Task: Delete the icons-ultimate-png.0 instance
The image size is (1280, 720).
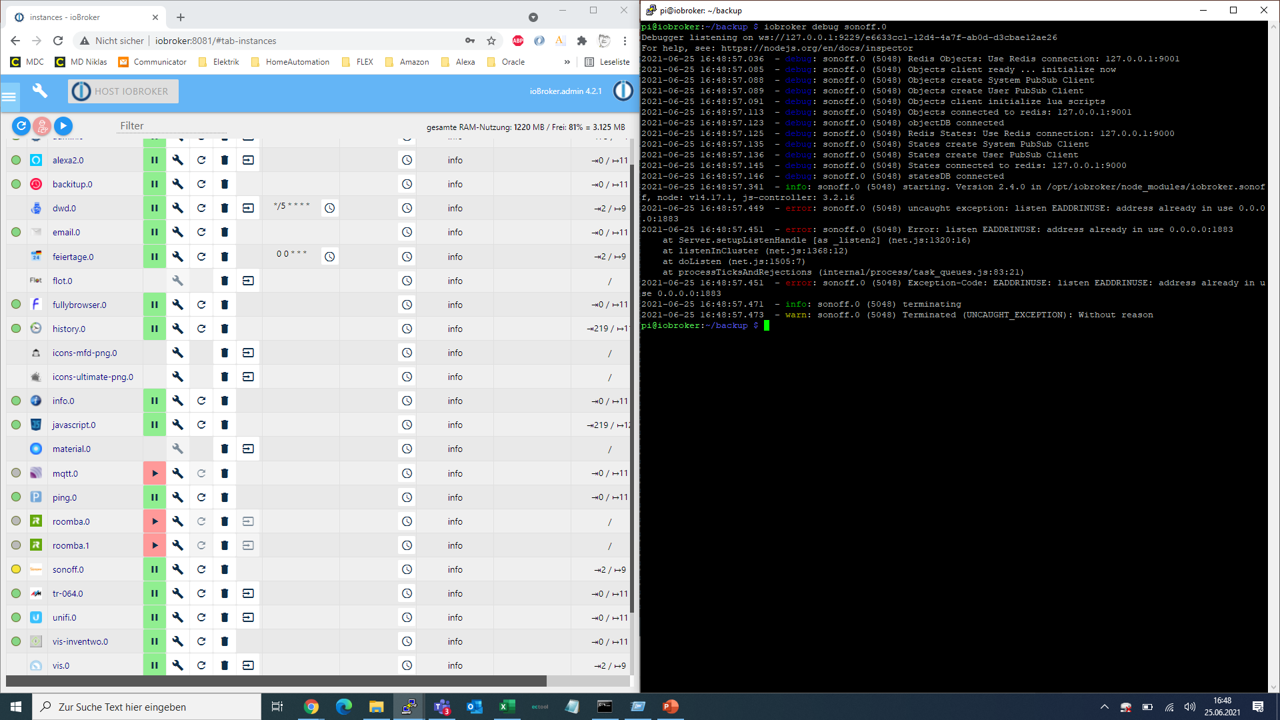Action: (224, 377)
